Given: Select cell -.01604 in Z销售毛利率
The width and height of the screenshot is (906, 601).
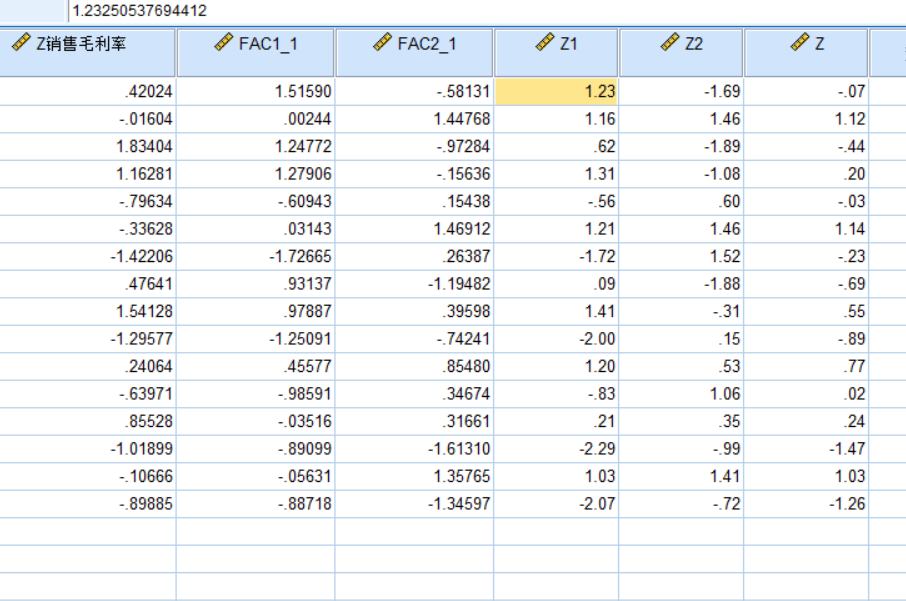Looking at the screenshot, I should [x=87, y=119].
